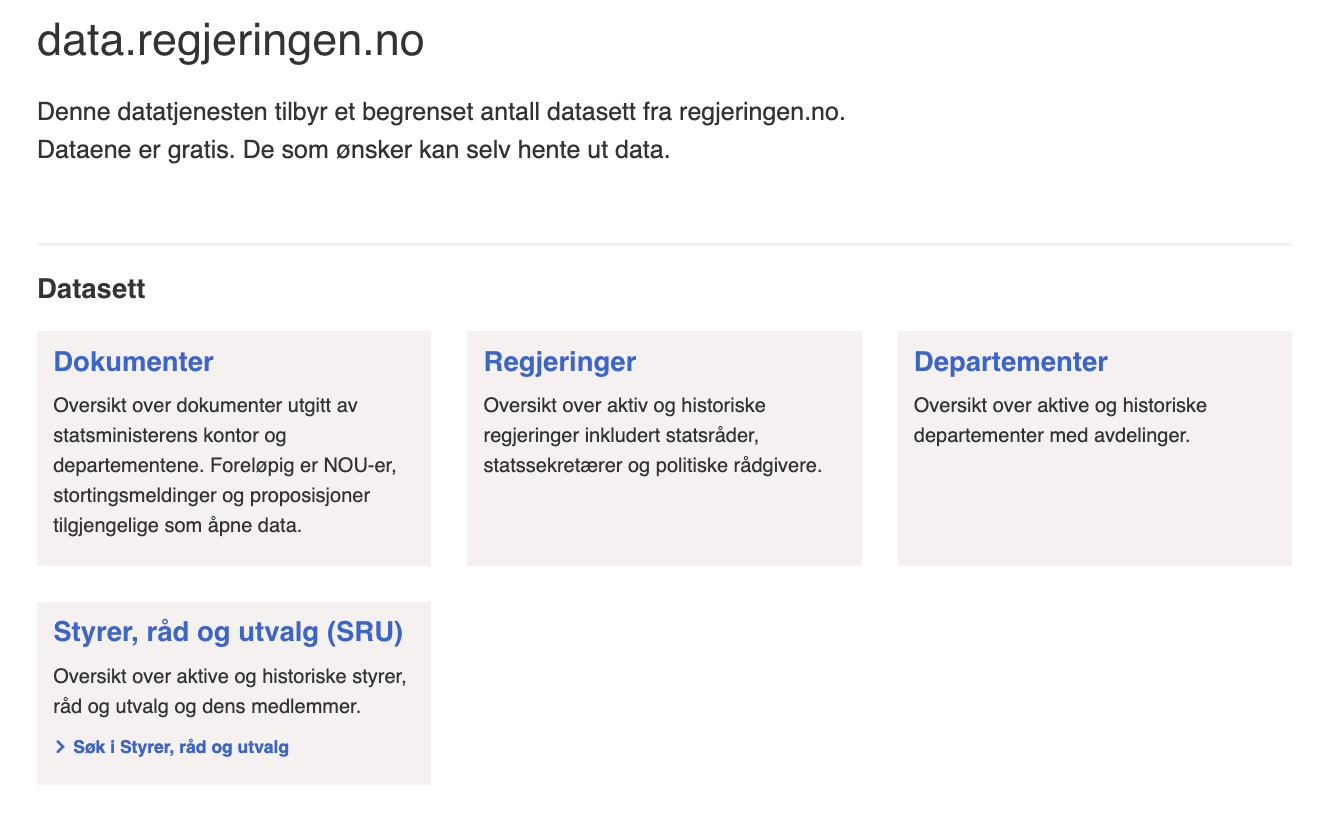Image resolution: width=1328 pixels, height=818 pixels.
Task: Go to the Departementer dataset
Action: click(x=1010, y=361)
